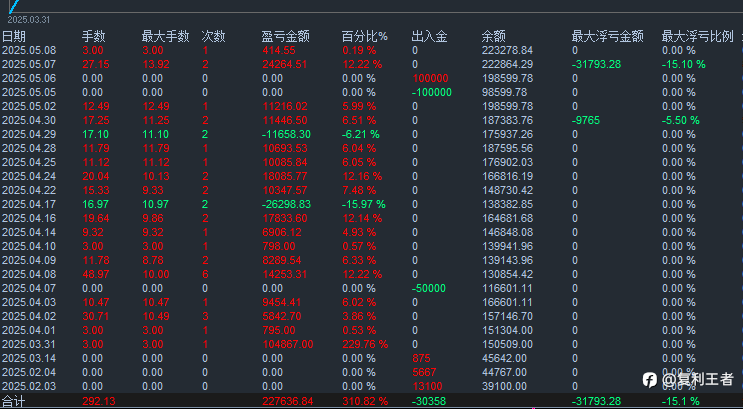
Task: Click total percentage 310.82 %
Action: pos(365,401)
